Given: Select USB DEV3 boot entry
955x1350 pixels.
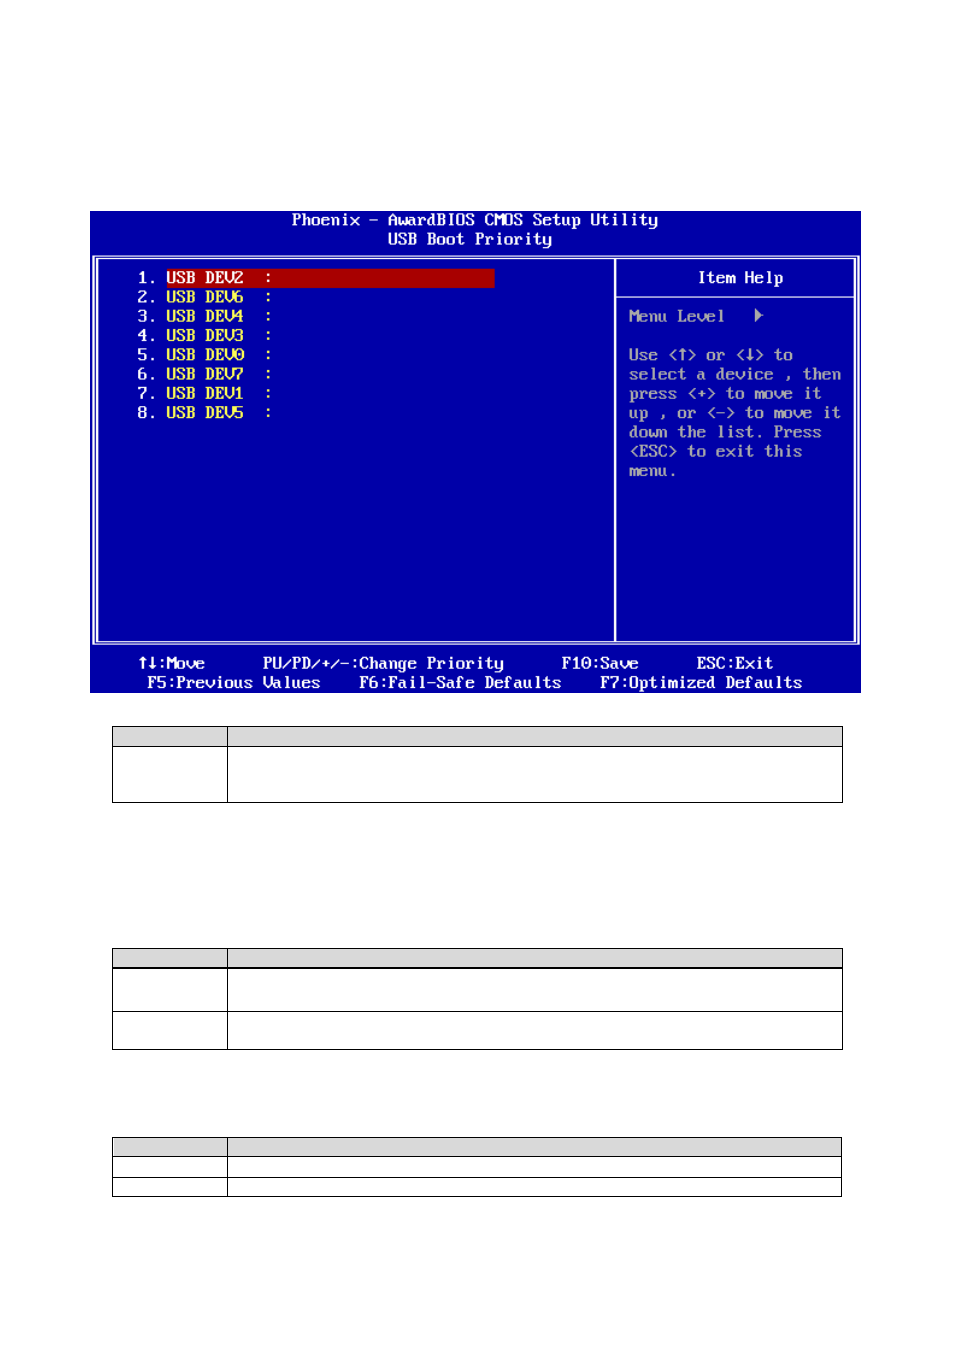Looking at the screenshot, I should click(204, 336).
